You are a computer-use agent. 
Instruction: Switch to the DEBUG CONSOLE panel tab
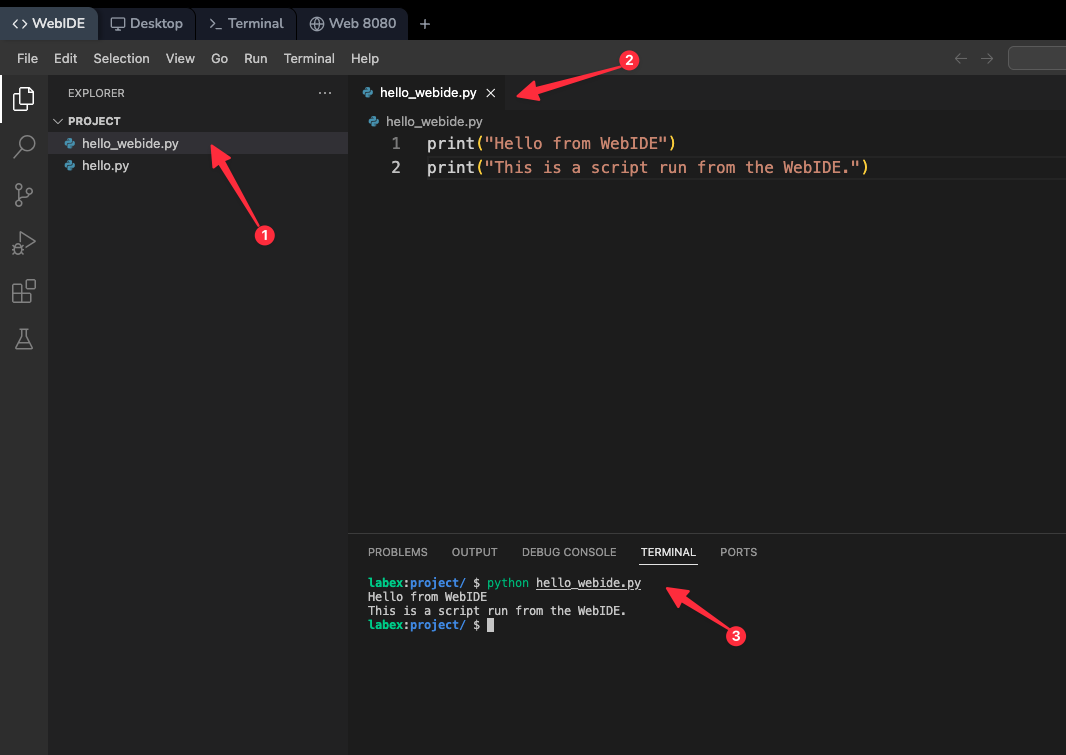click(x=568, y=552)
